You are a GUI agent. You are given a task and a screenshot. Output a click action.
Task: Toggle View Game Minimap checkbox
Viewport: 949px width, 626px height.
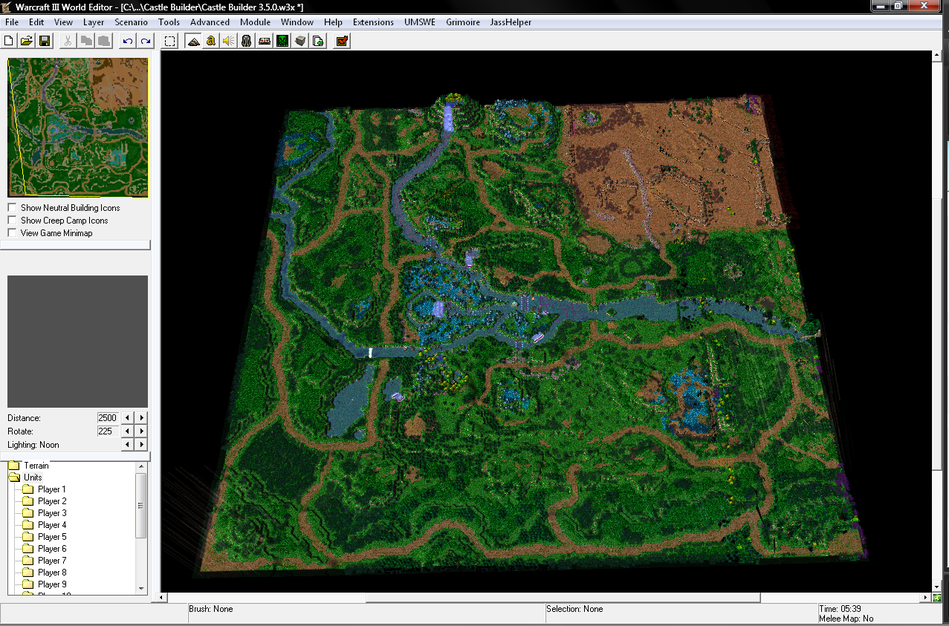pos(12,232)
